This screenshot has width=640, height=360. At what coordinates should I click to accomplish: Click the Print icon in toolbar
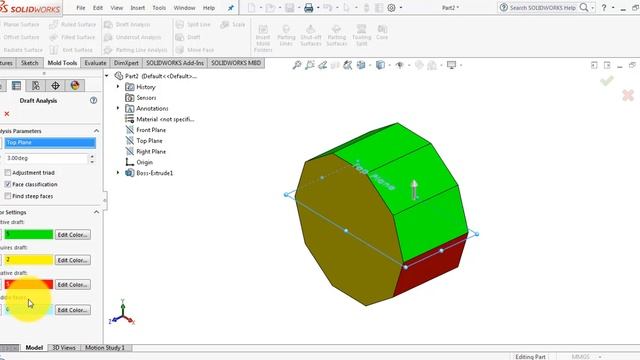309,8
